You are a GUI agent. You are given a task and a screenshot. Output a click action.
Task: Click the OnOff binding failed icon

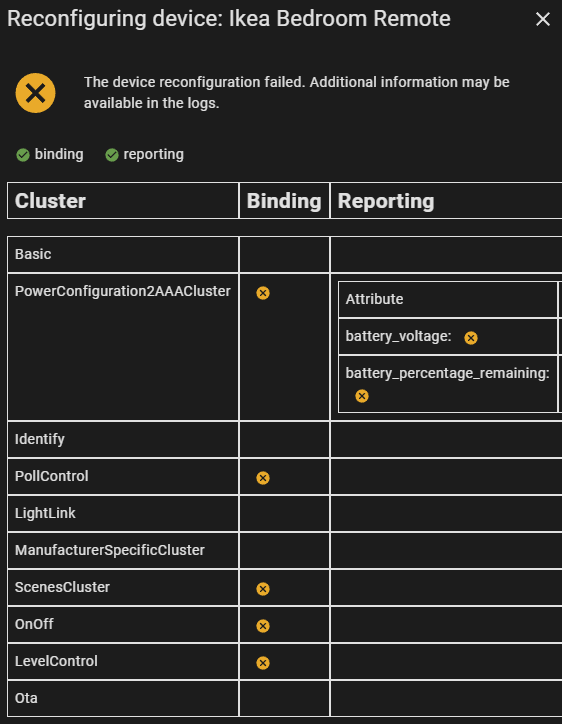[263, 626]
